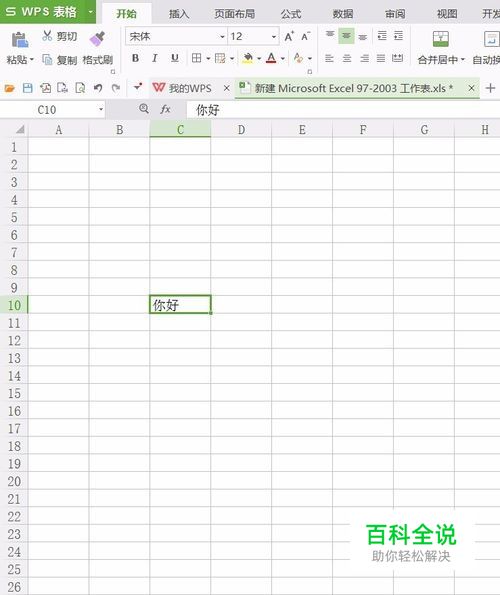Click the formula bar containing 你好
Viewport: 500px width, 595px height.
pos(343,110)
